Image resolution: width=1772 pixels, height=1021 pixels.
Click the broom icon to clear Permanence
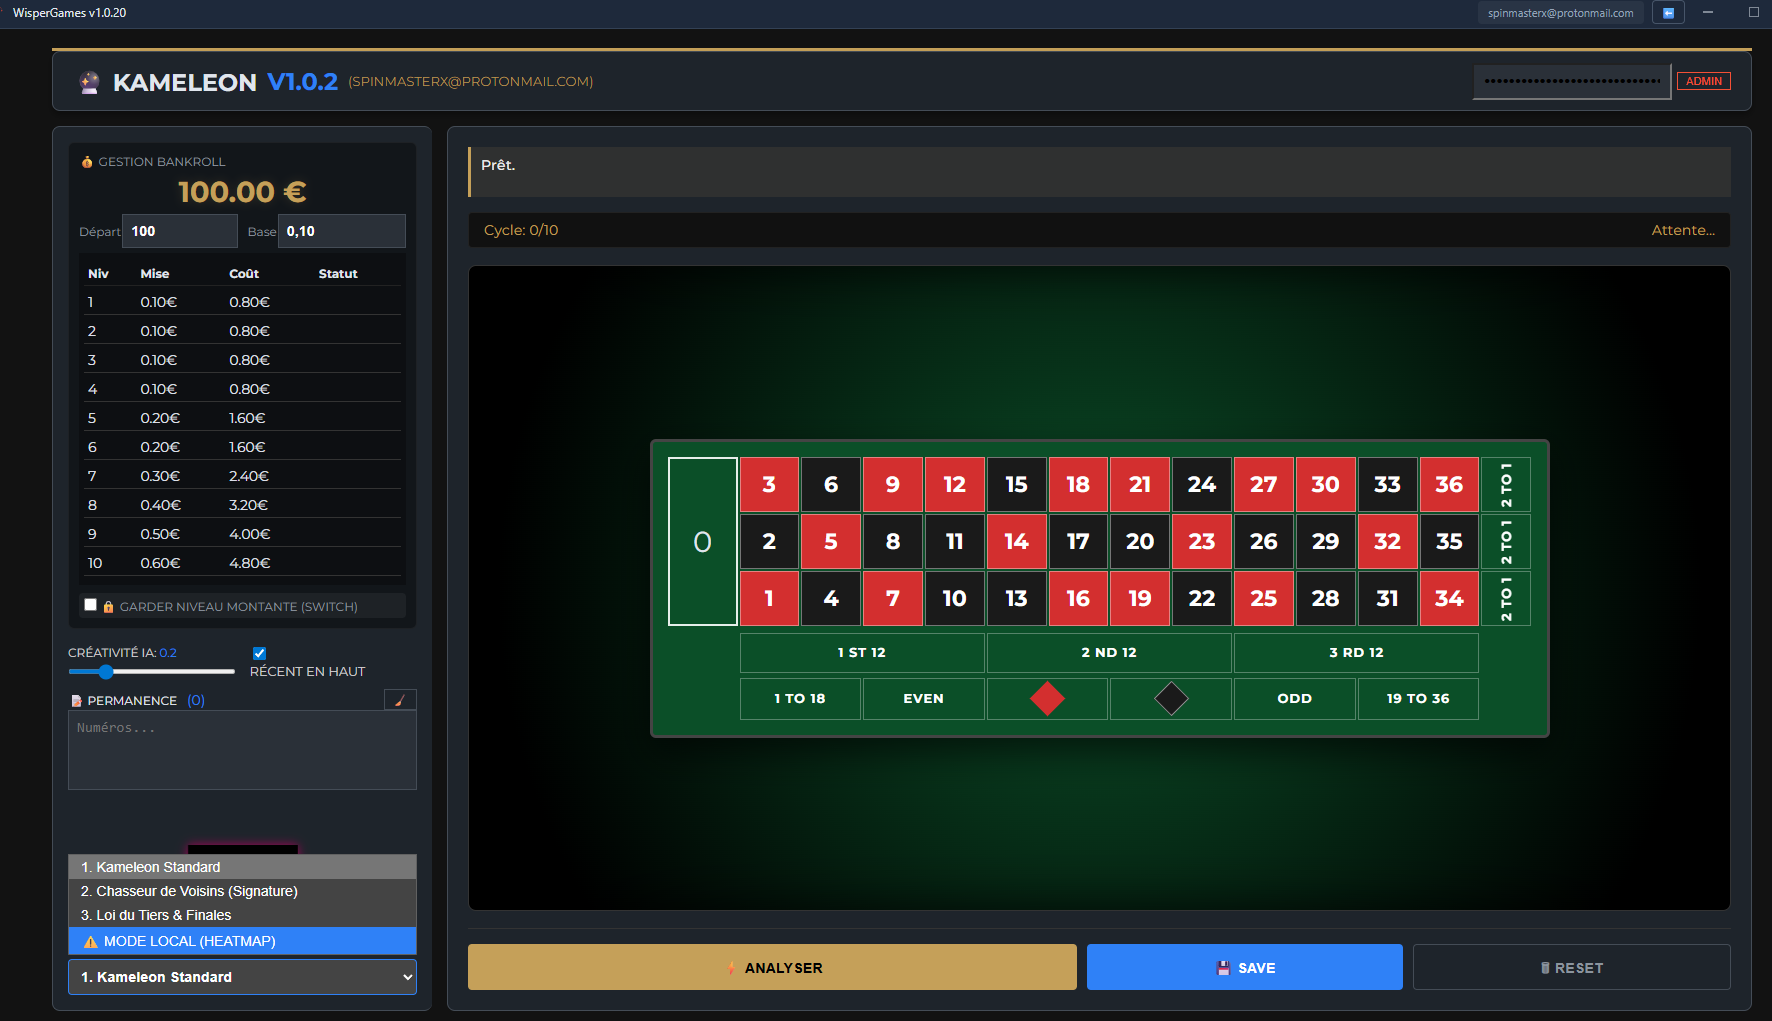[400, 700]
